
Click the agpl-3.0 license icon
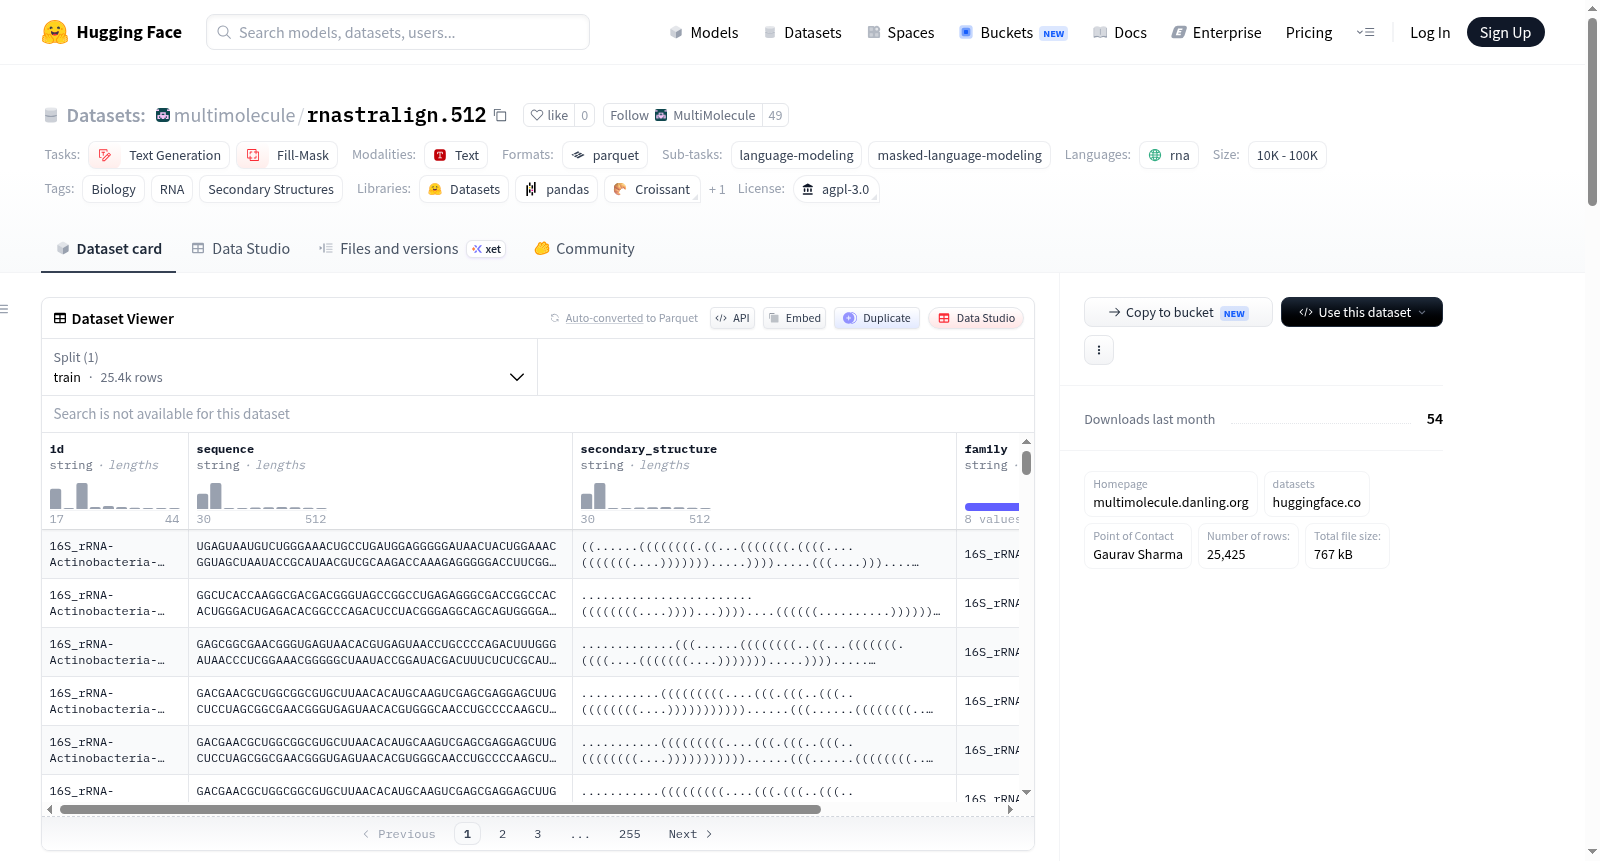808,189
